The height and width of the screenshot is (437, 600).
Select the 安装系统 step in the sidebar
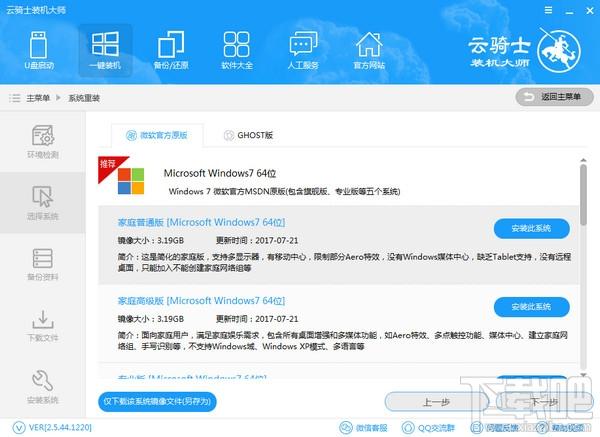42,387
